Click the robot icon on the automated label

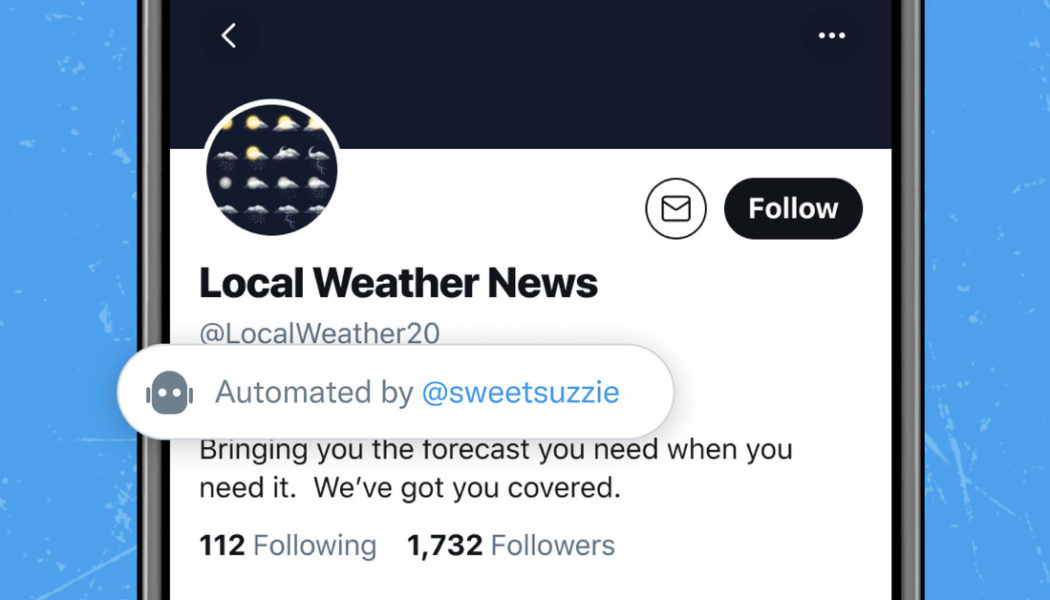169,392
